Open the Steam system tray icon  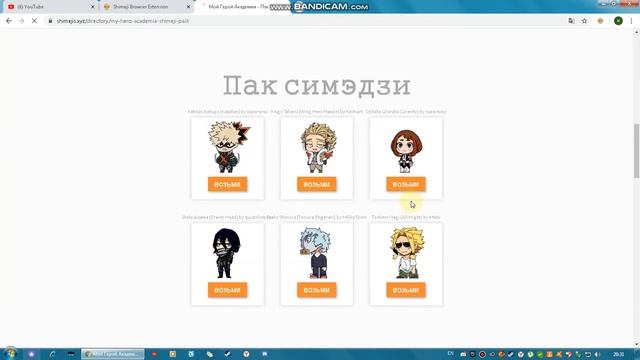pyautogui.click(x=511, y=354)
